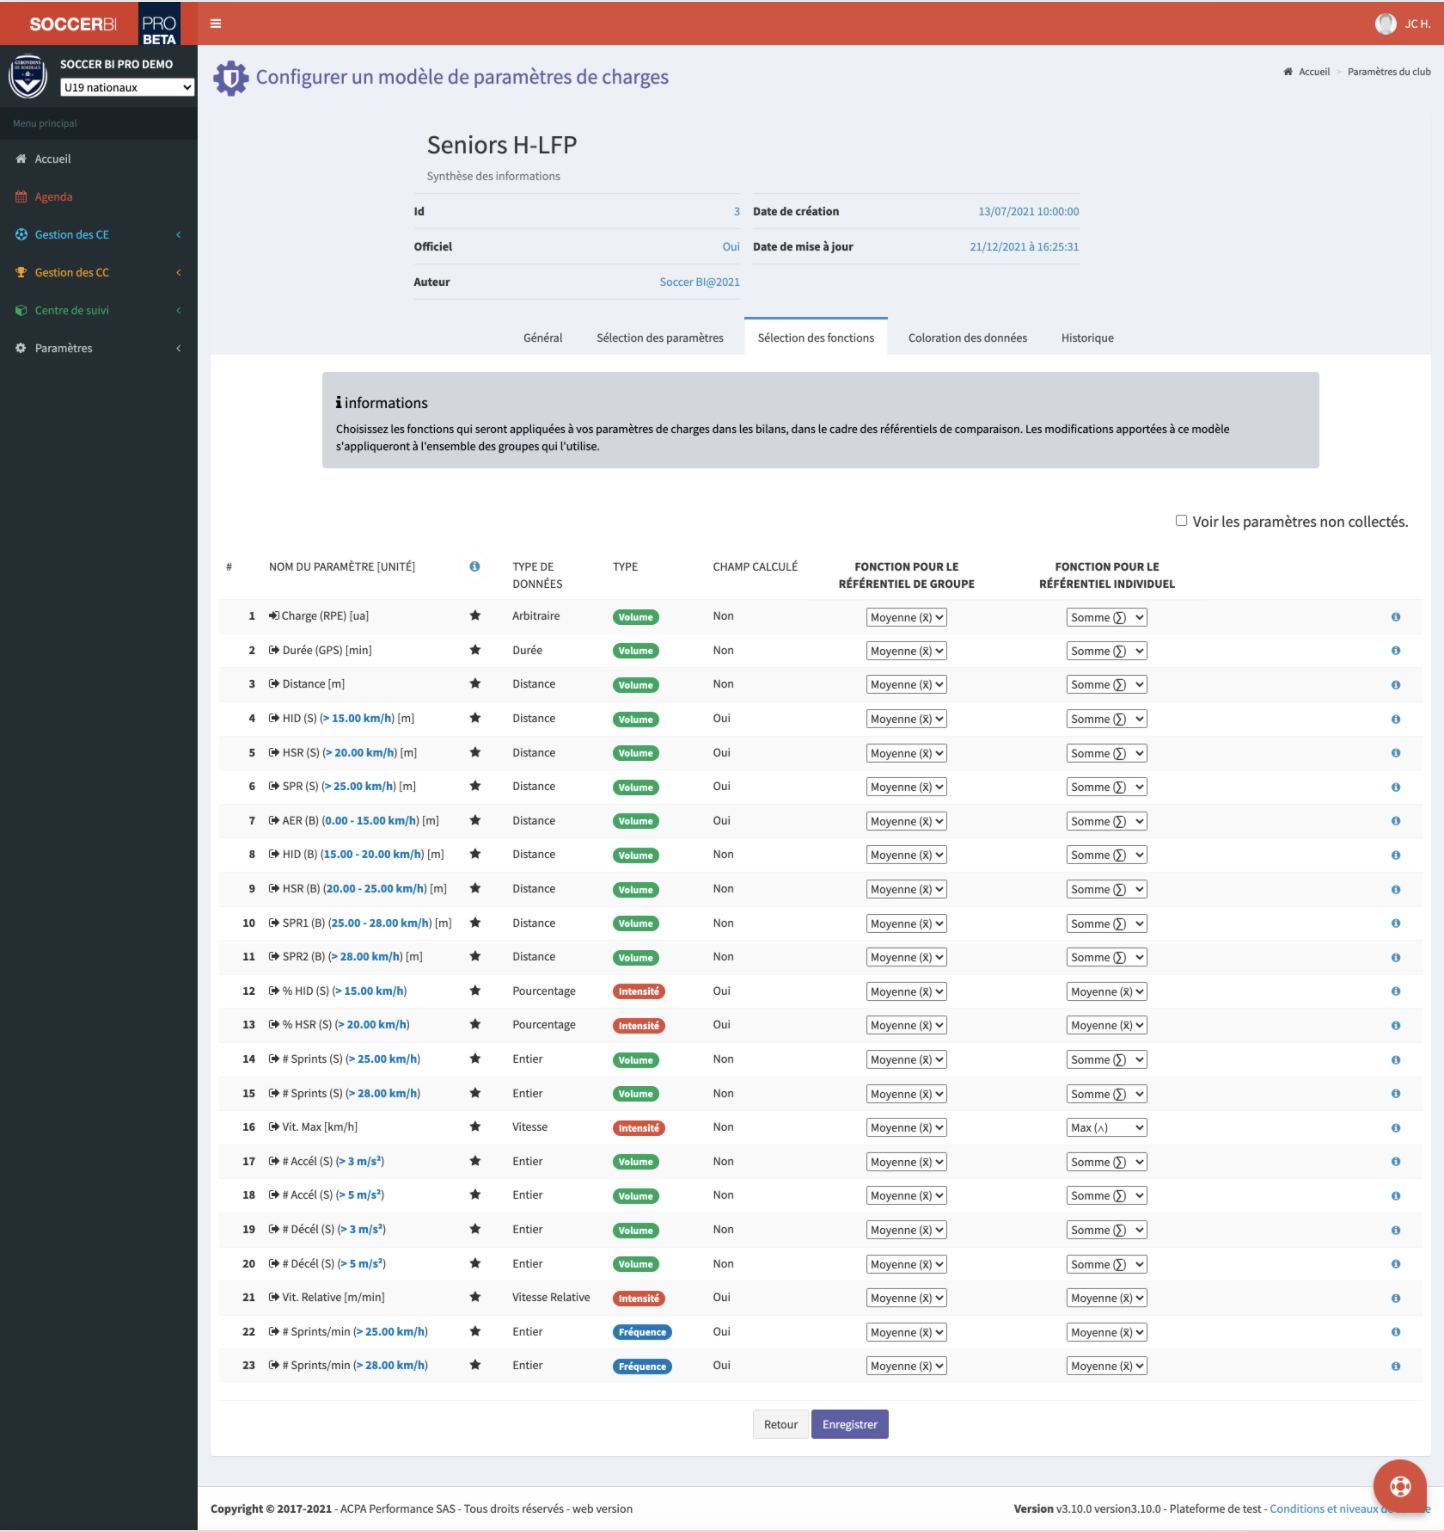This screenshot has width=1444, height=1532.
Task: Show info for Vit. Max row
Action: 1395,1128
